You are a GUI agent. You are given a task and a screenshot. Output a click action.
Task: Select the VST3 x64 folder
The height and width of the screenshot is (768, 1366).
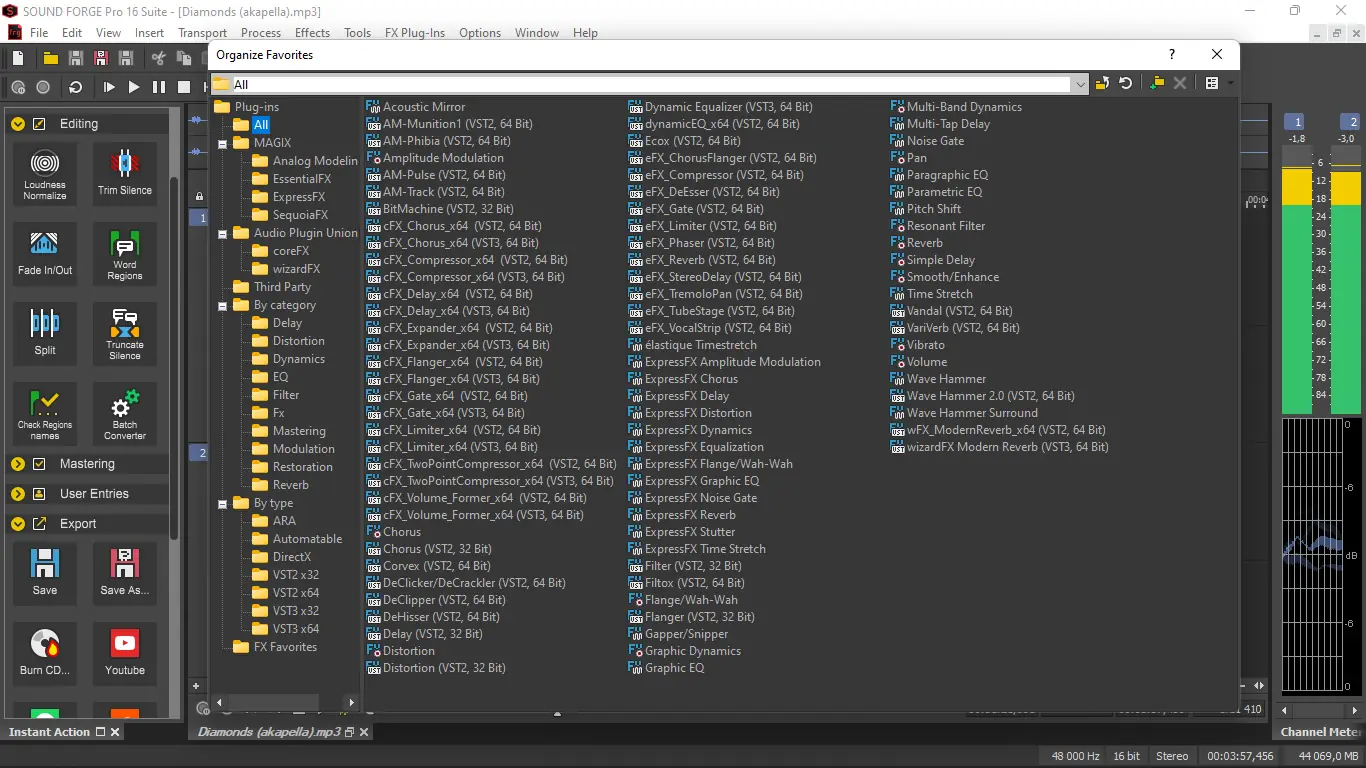[x=286, y=629]
